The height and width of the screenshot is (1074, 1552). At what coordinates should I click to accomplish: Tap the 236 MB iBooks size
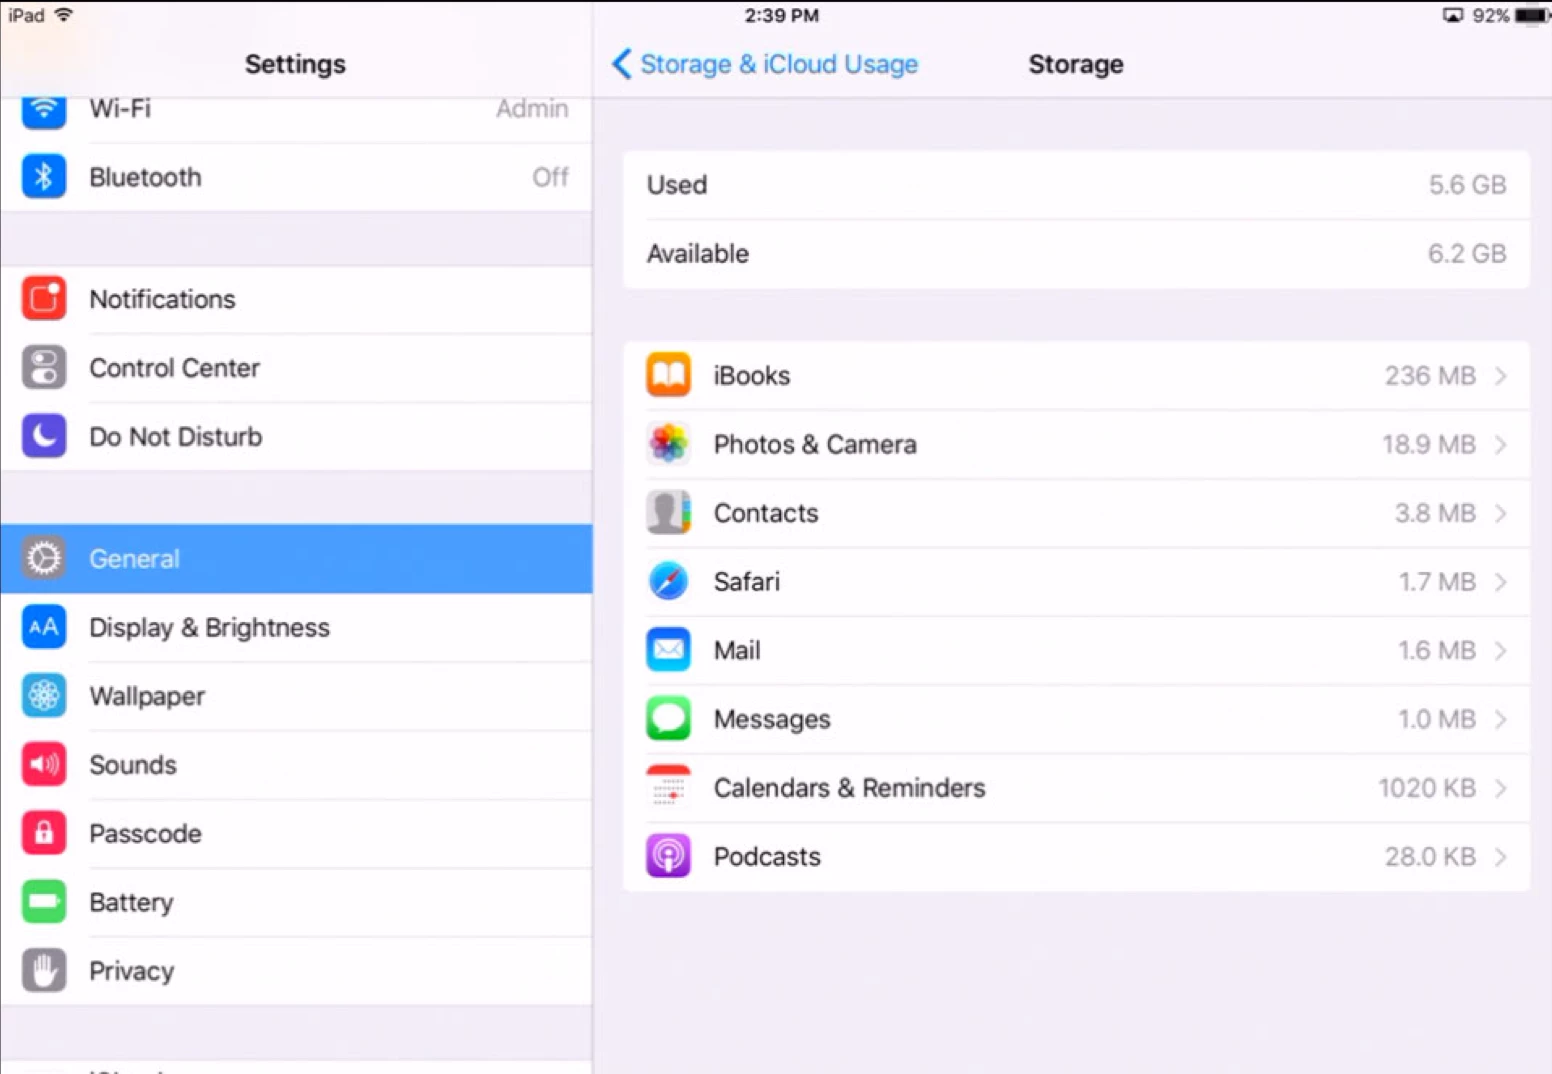(1430, 376)
